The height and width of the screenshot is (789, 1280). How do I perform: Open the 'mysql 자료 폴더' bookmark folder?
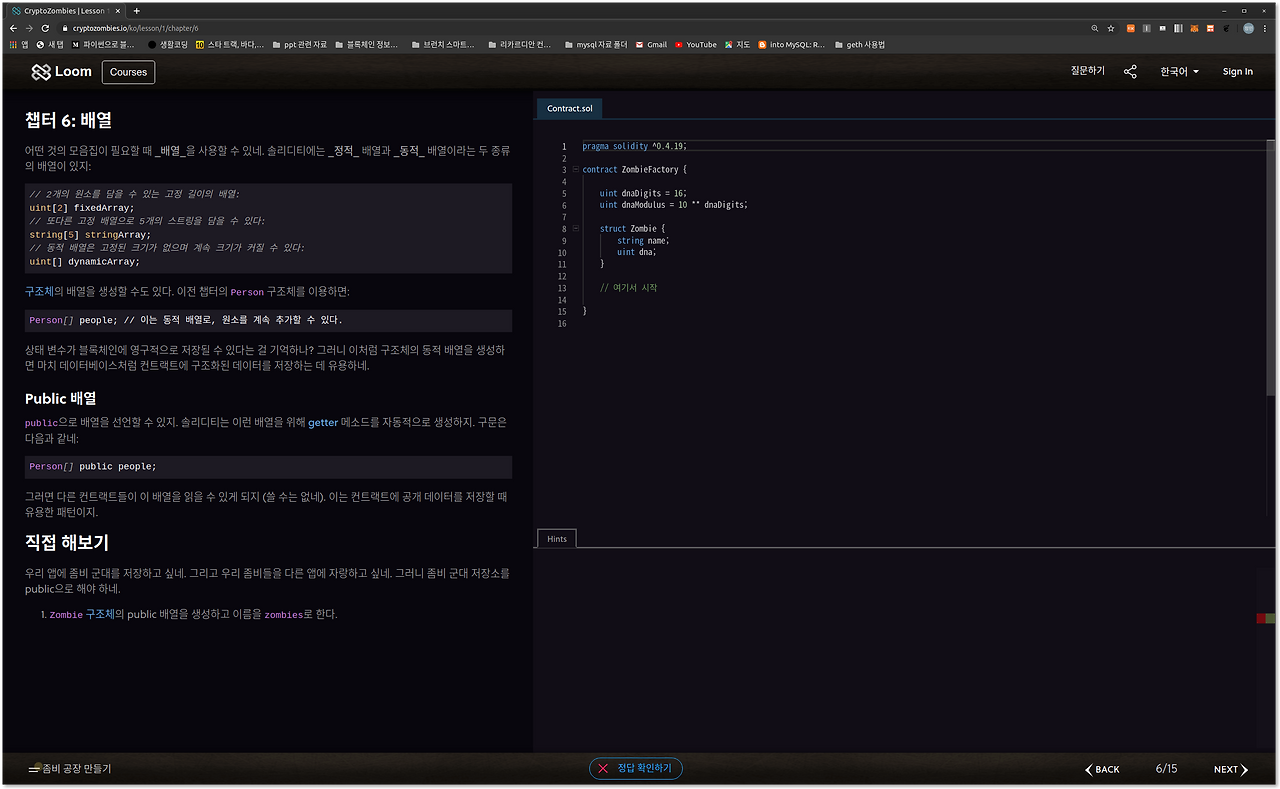[596, 45]
